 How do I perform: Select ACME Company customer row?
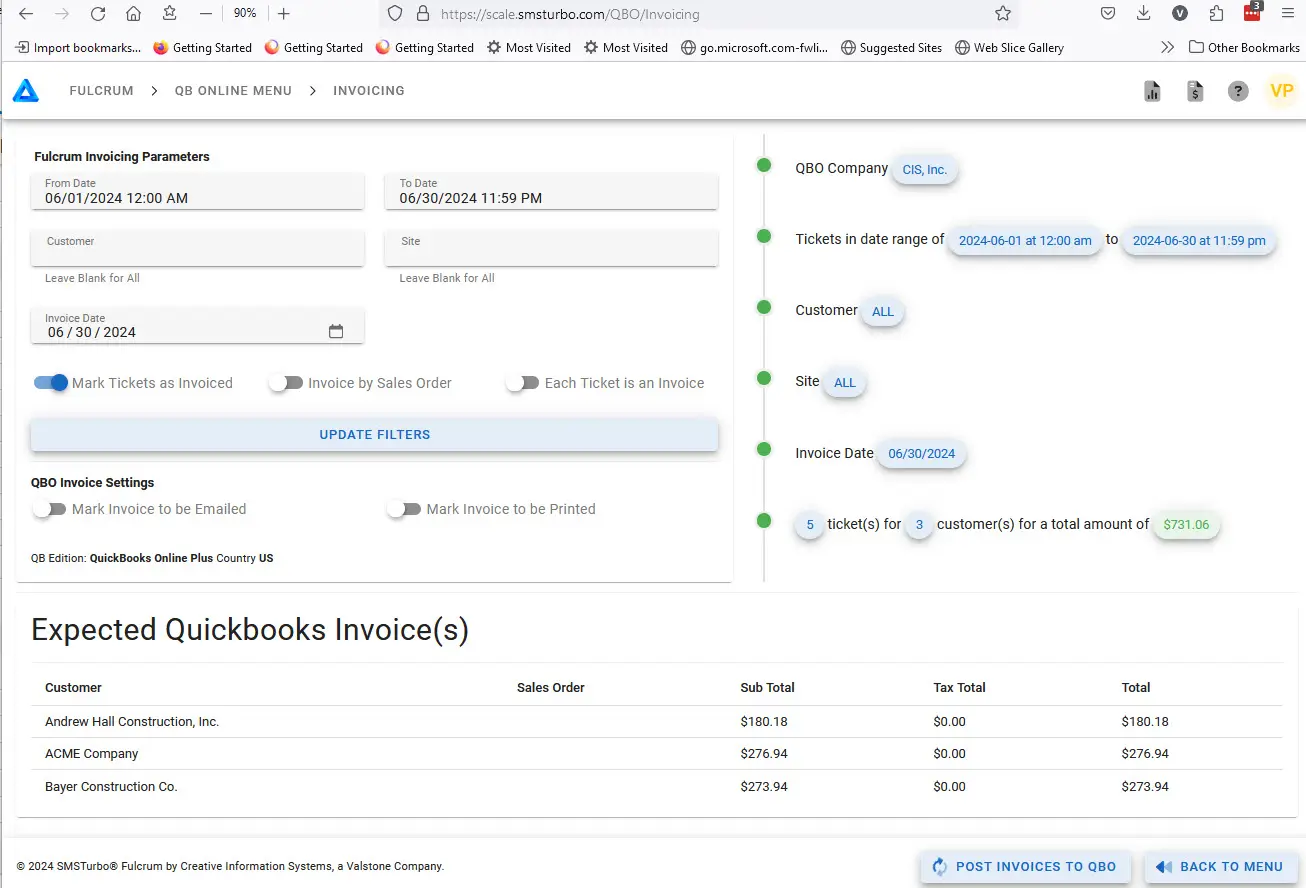656,754
